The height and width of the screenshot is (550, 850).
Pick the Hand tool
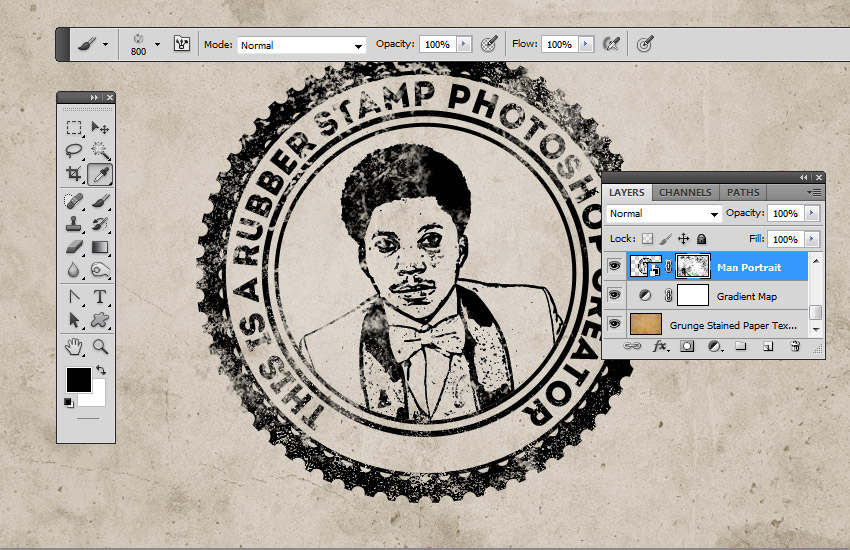click(x=74, y=346)
